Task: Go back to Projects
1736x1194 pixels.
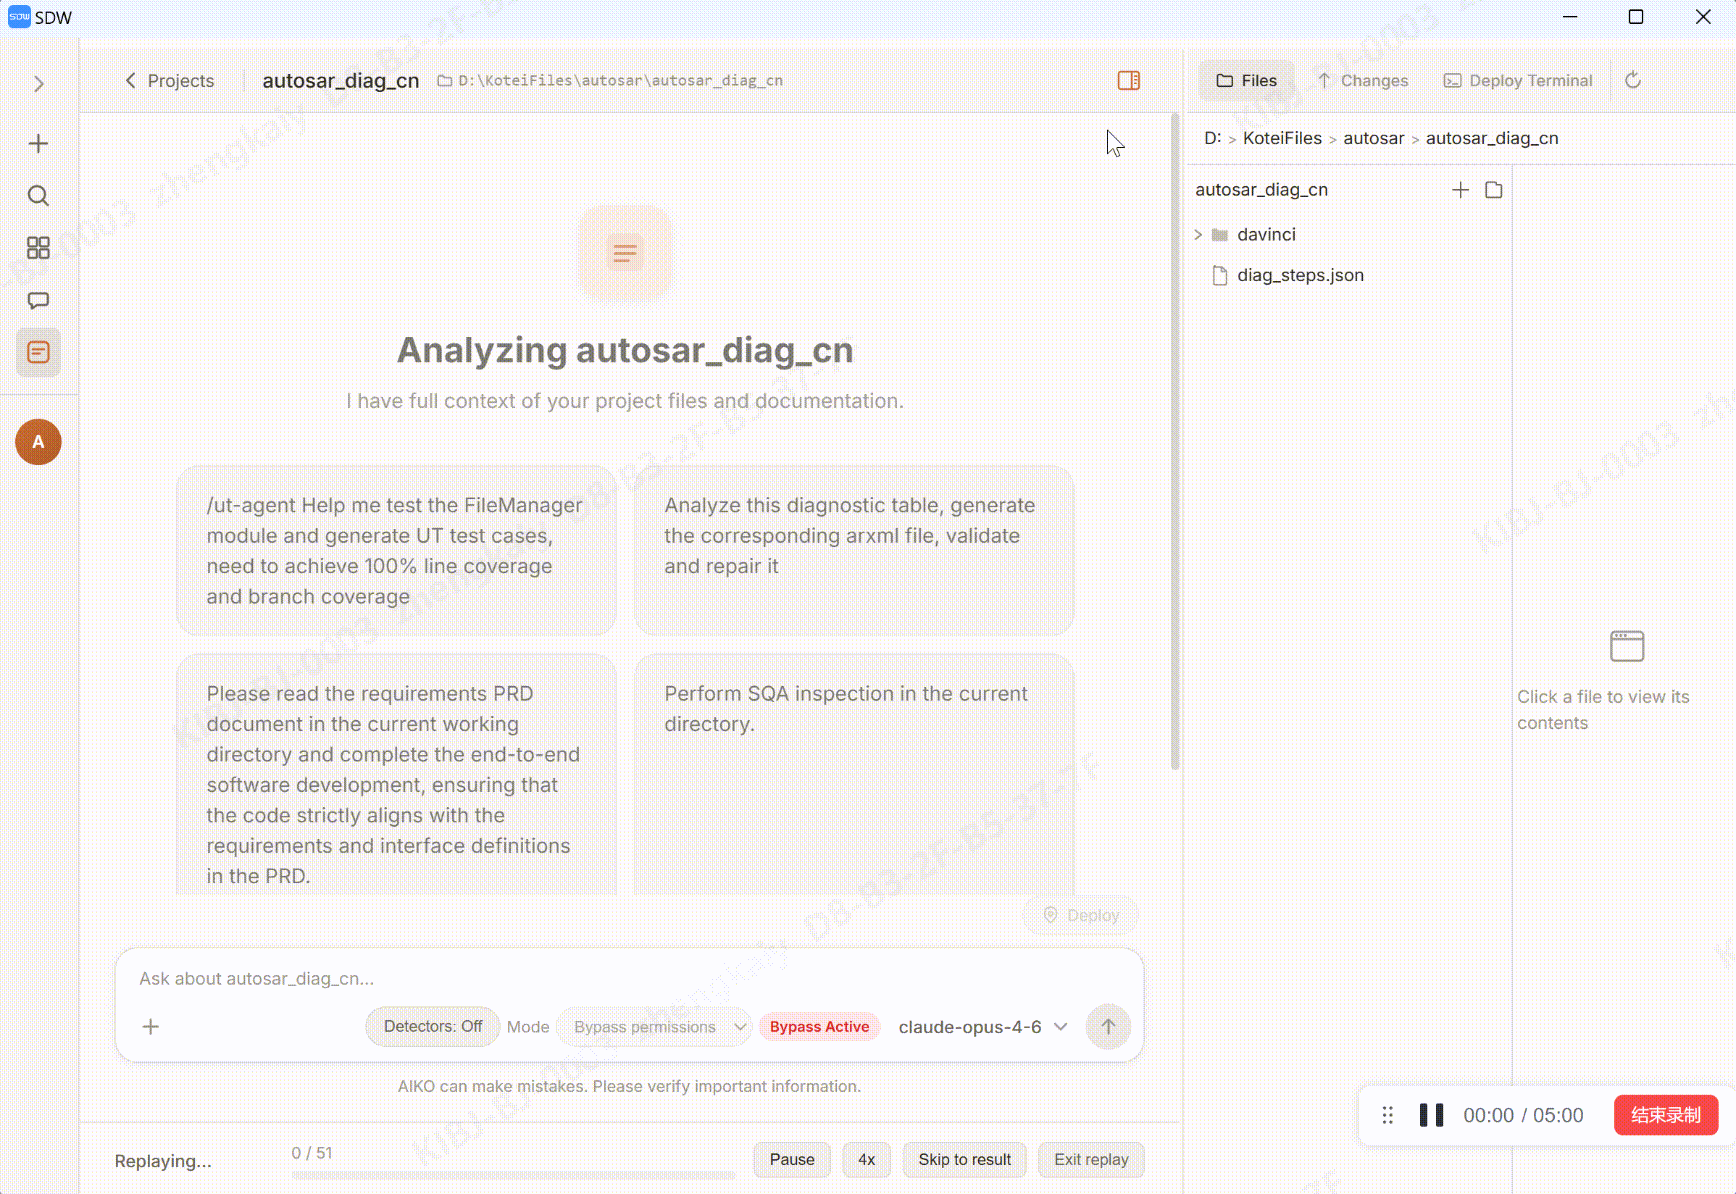Action: pos(169,81)
